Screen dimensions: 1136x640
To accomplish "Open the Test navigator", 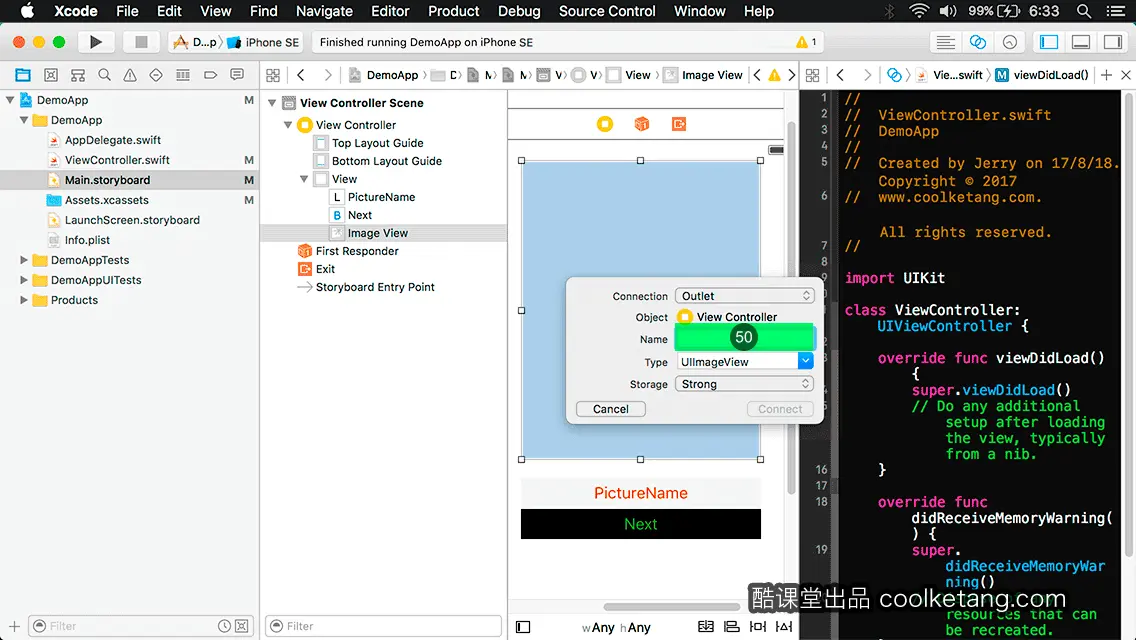I will [156, 75].
